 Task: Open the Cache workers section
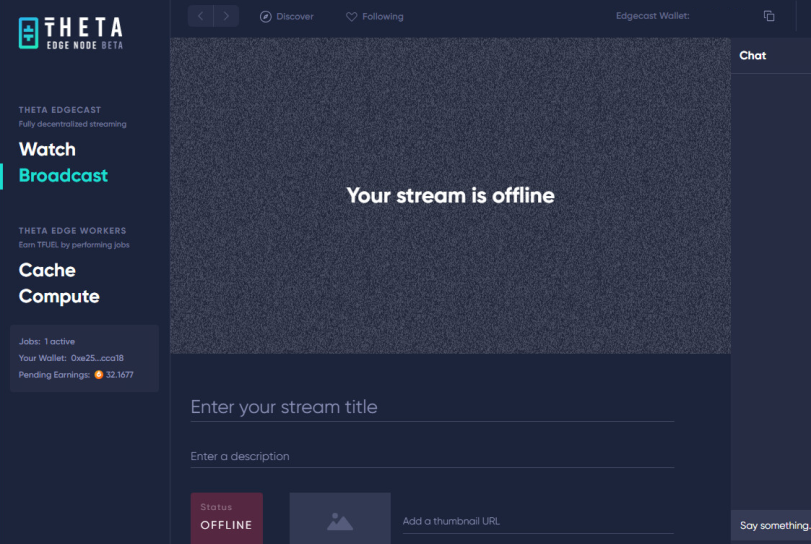click(47, 270)
